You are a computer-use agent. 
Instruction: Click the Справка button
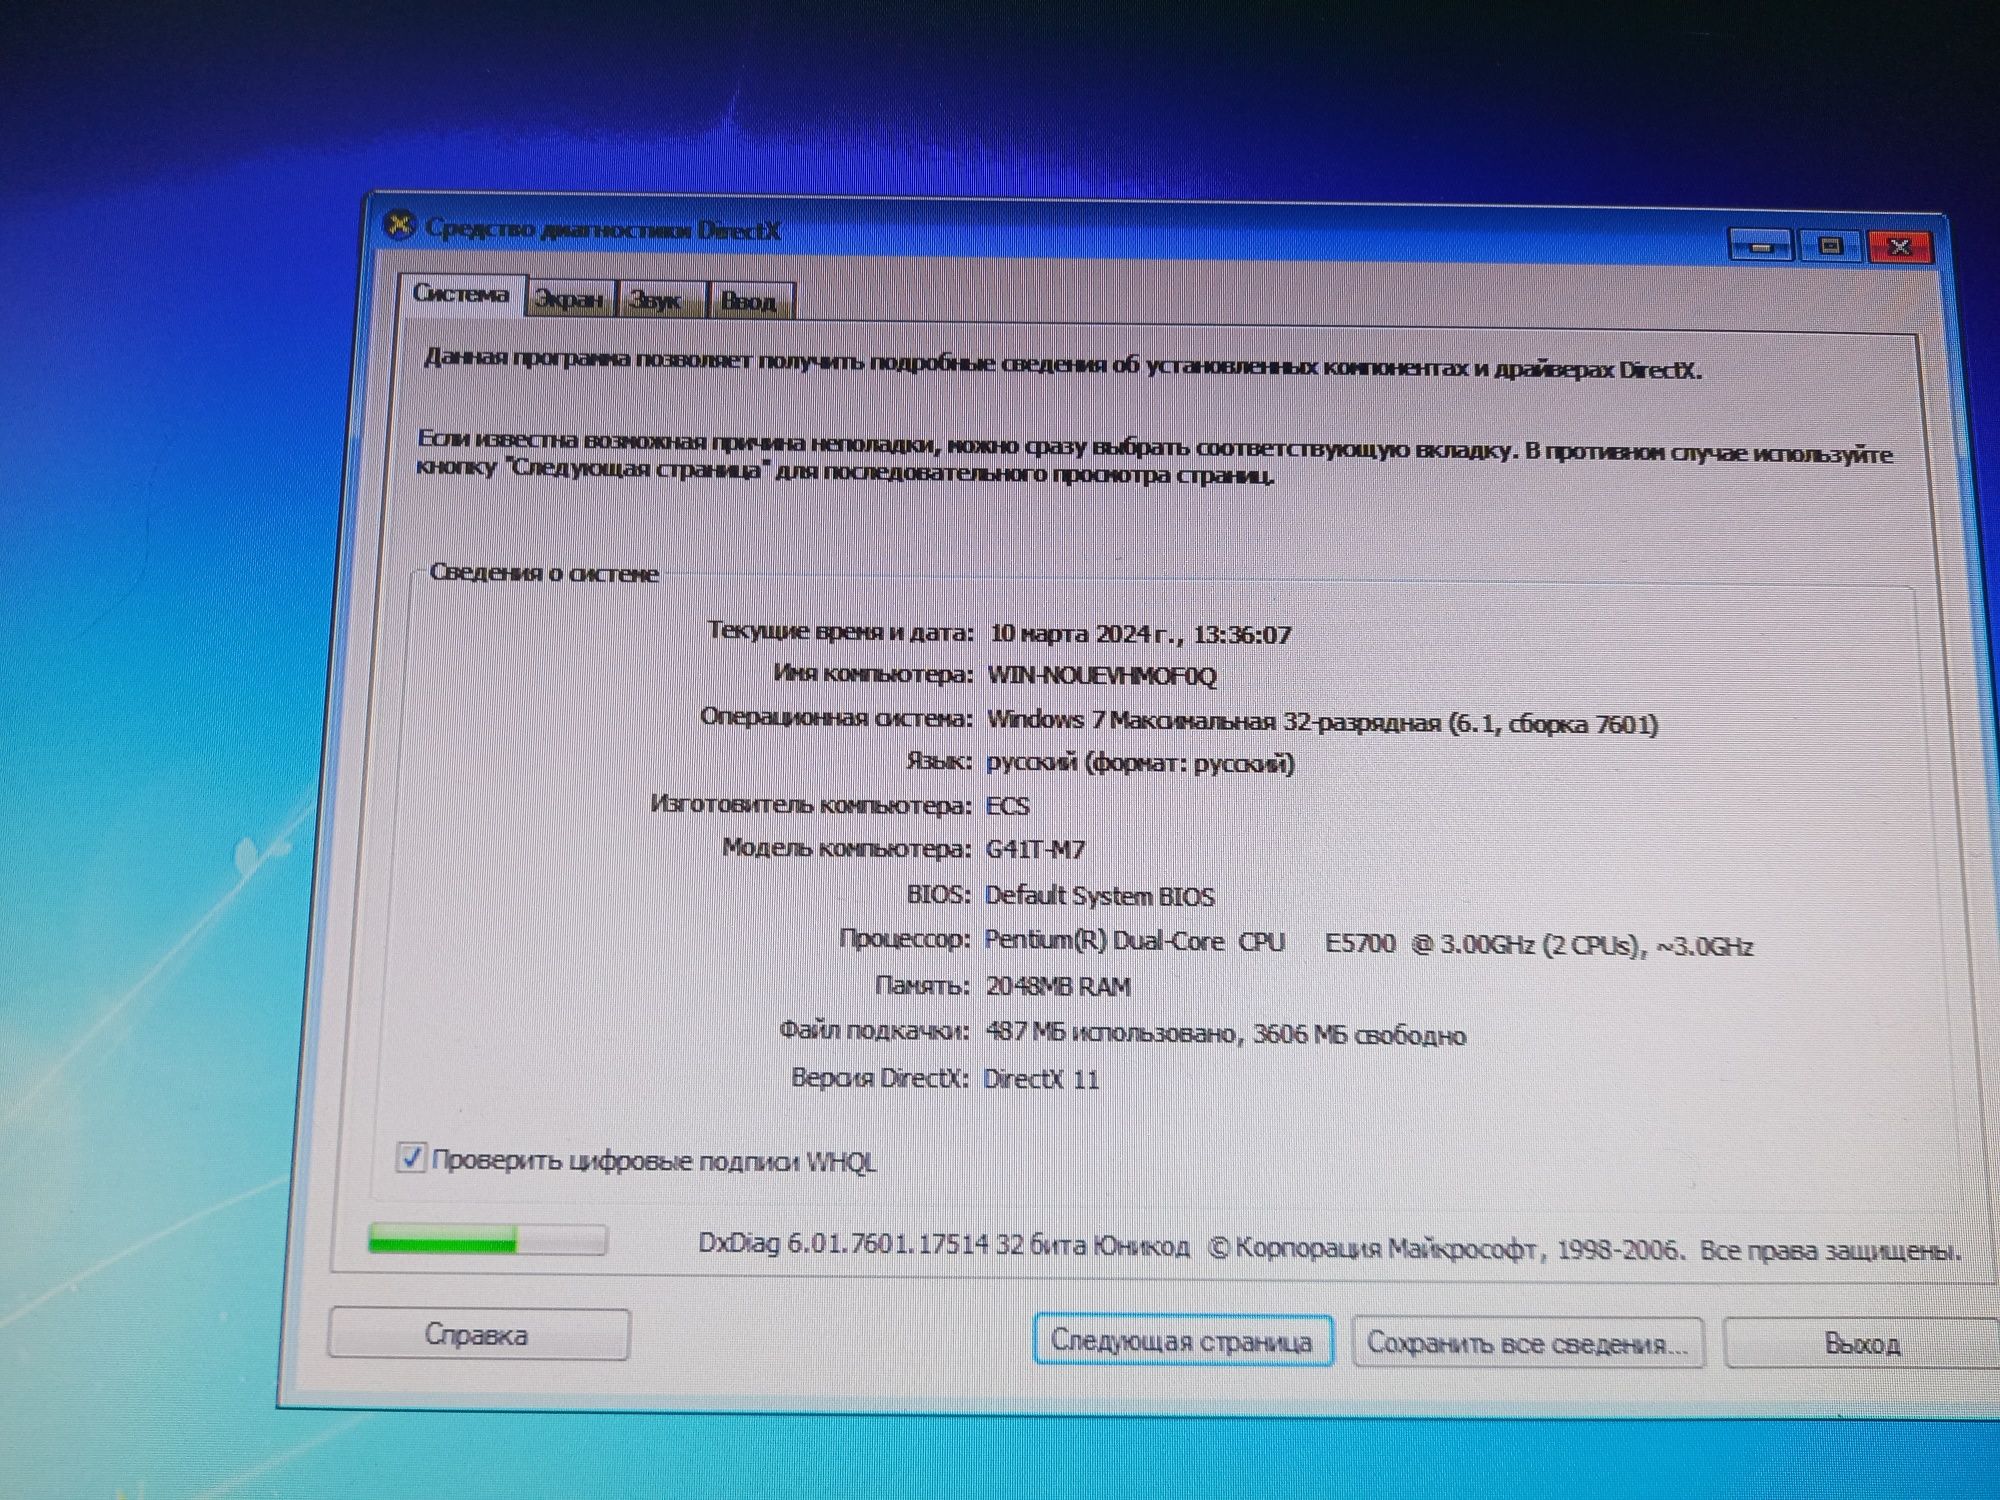478,1335
